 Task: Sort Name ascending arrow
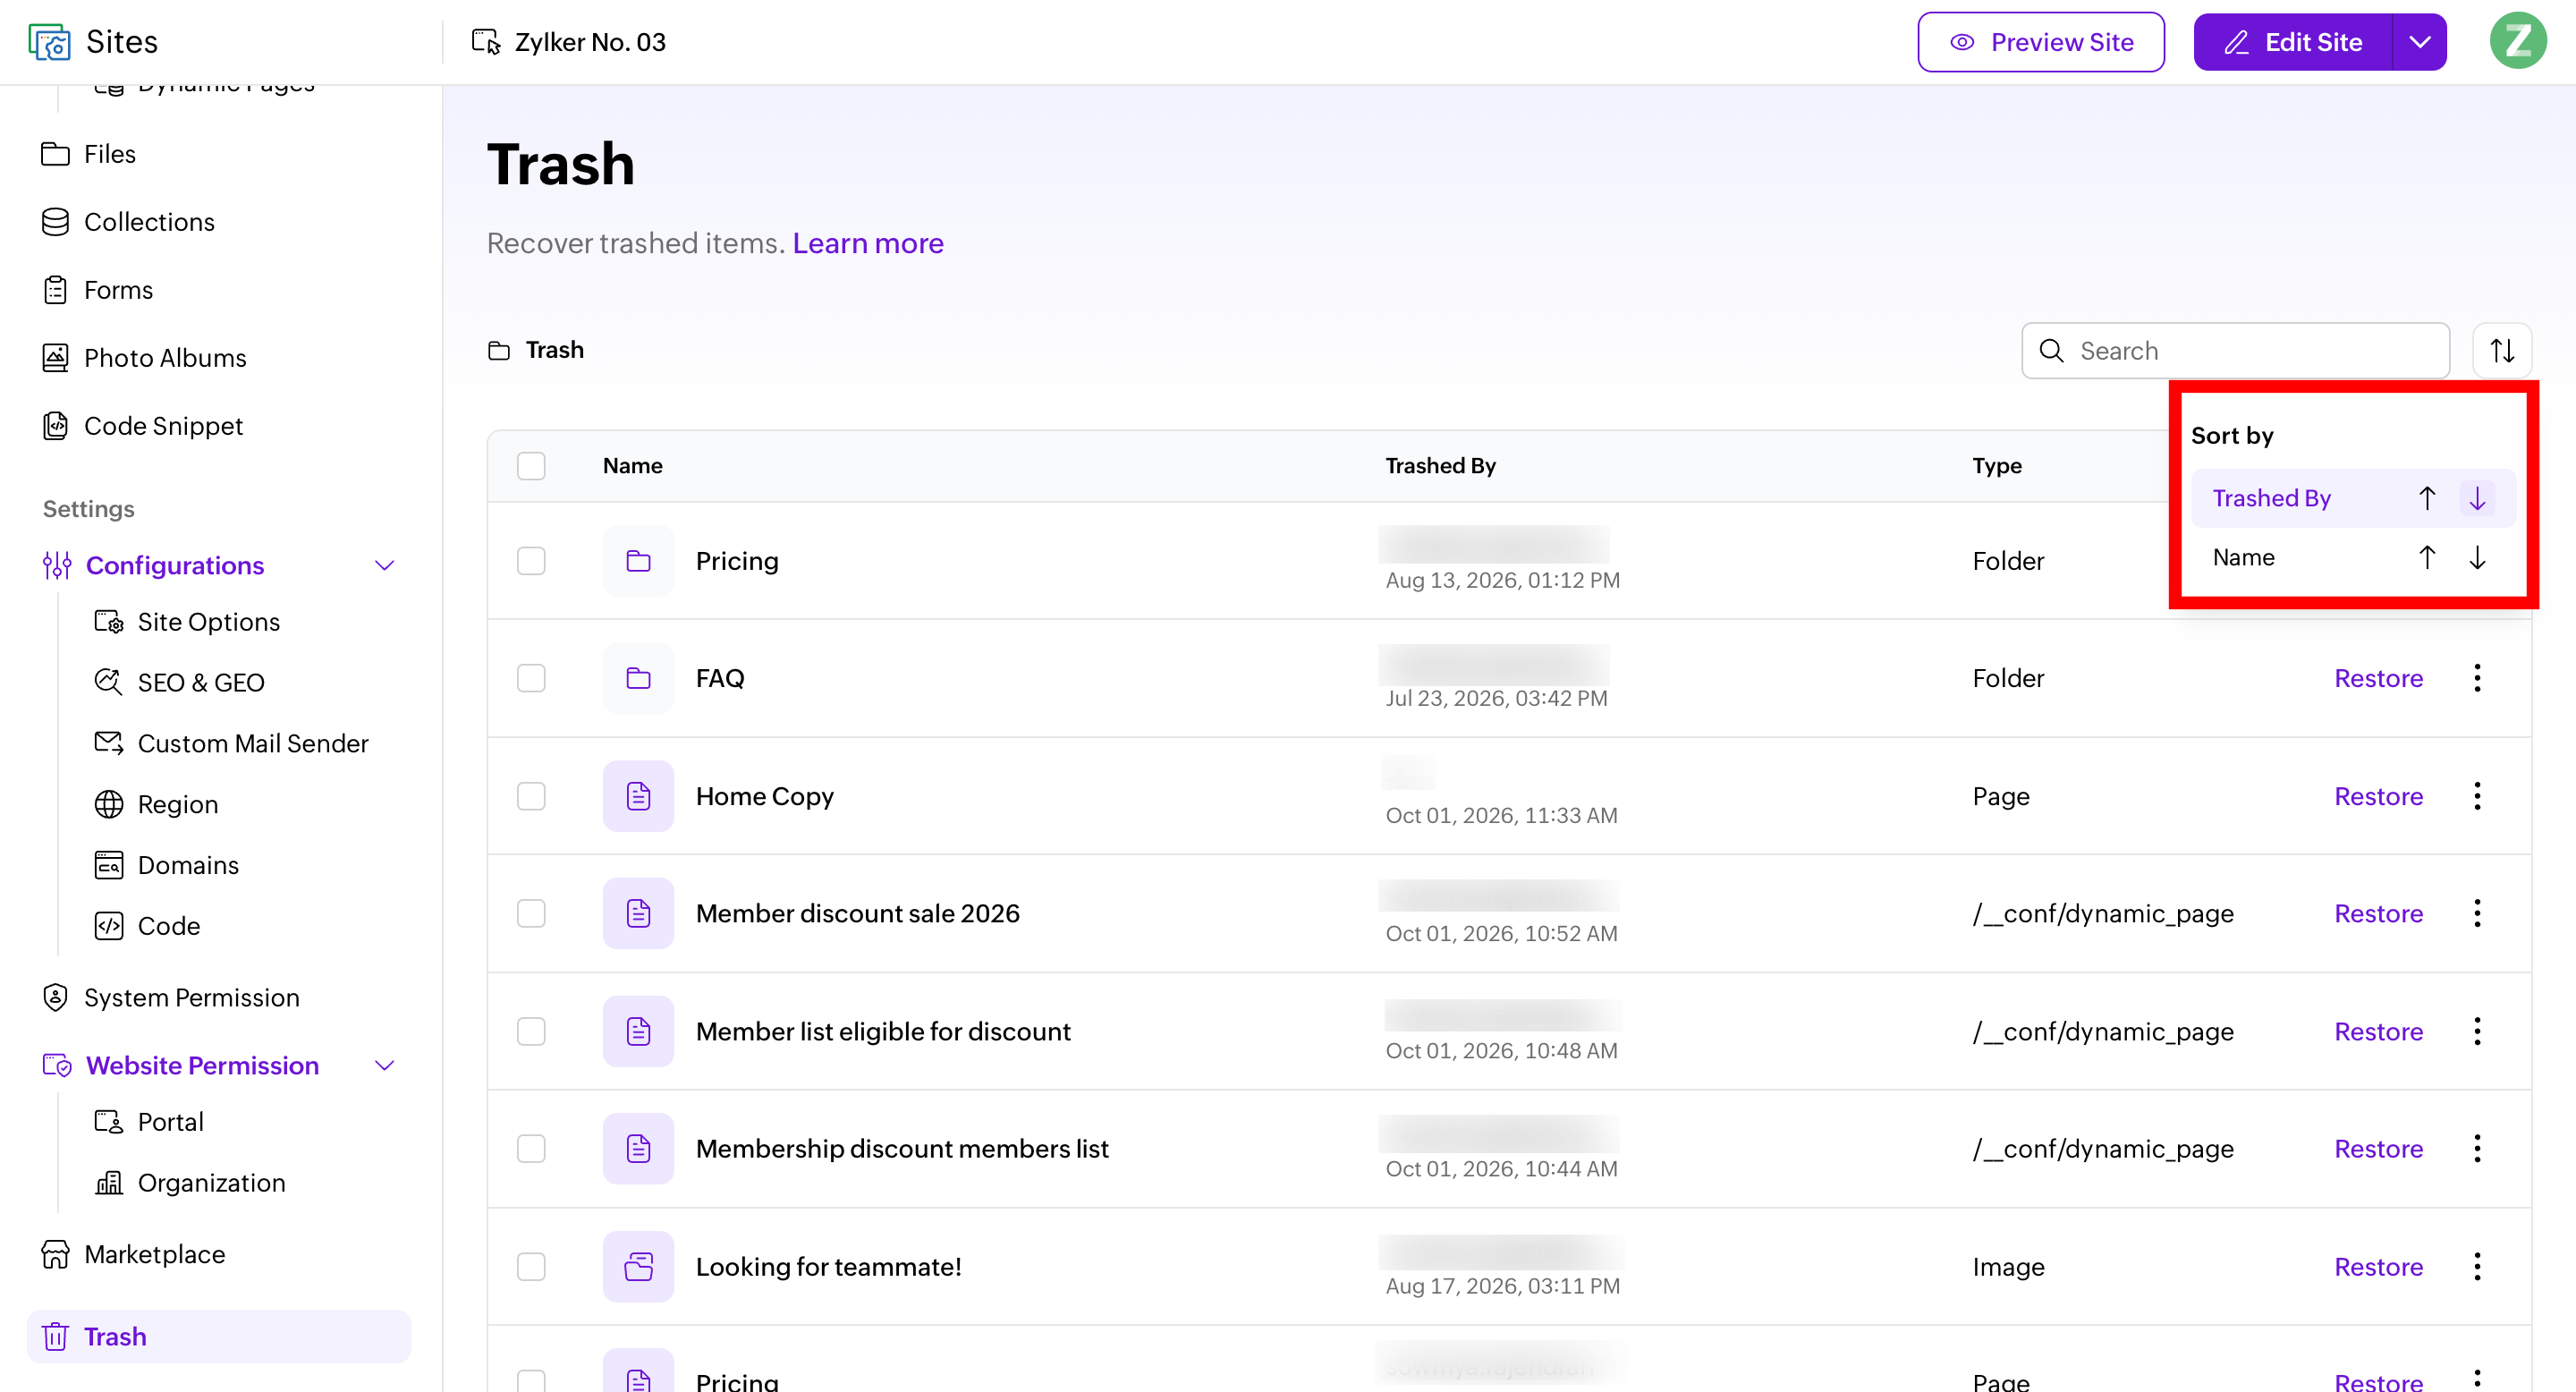(2427, 557)
